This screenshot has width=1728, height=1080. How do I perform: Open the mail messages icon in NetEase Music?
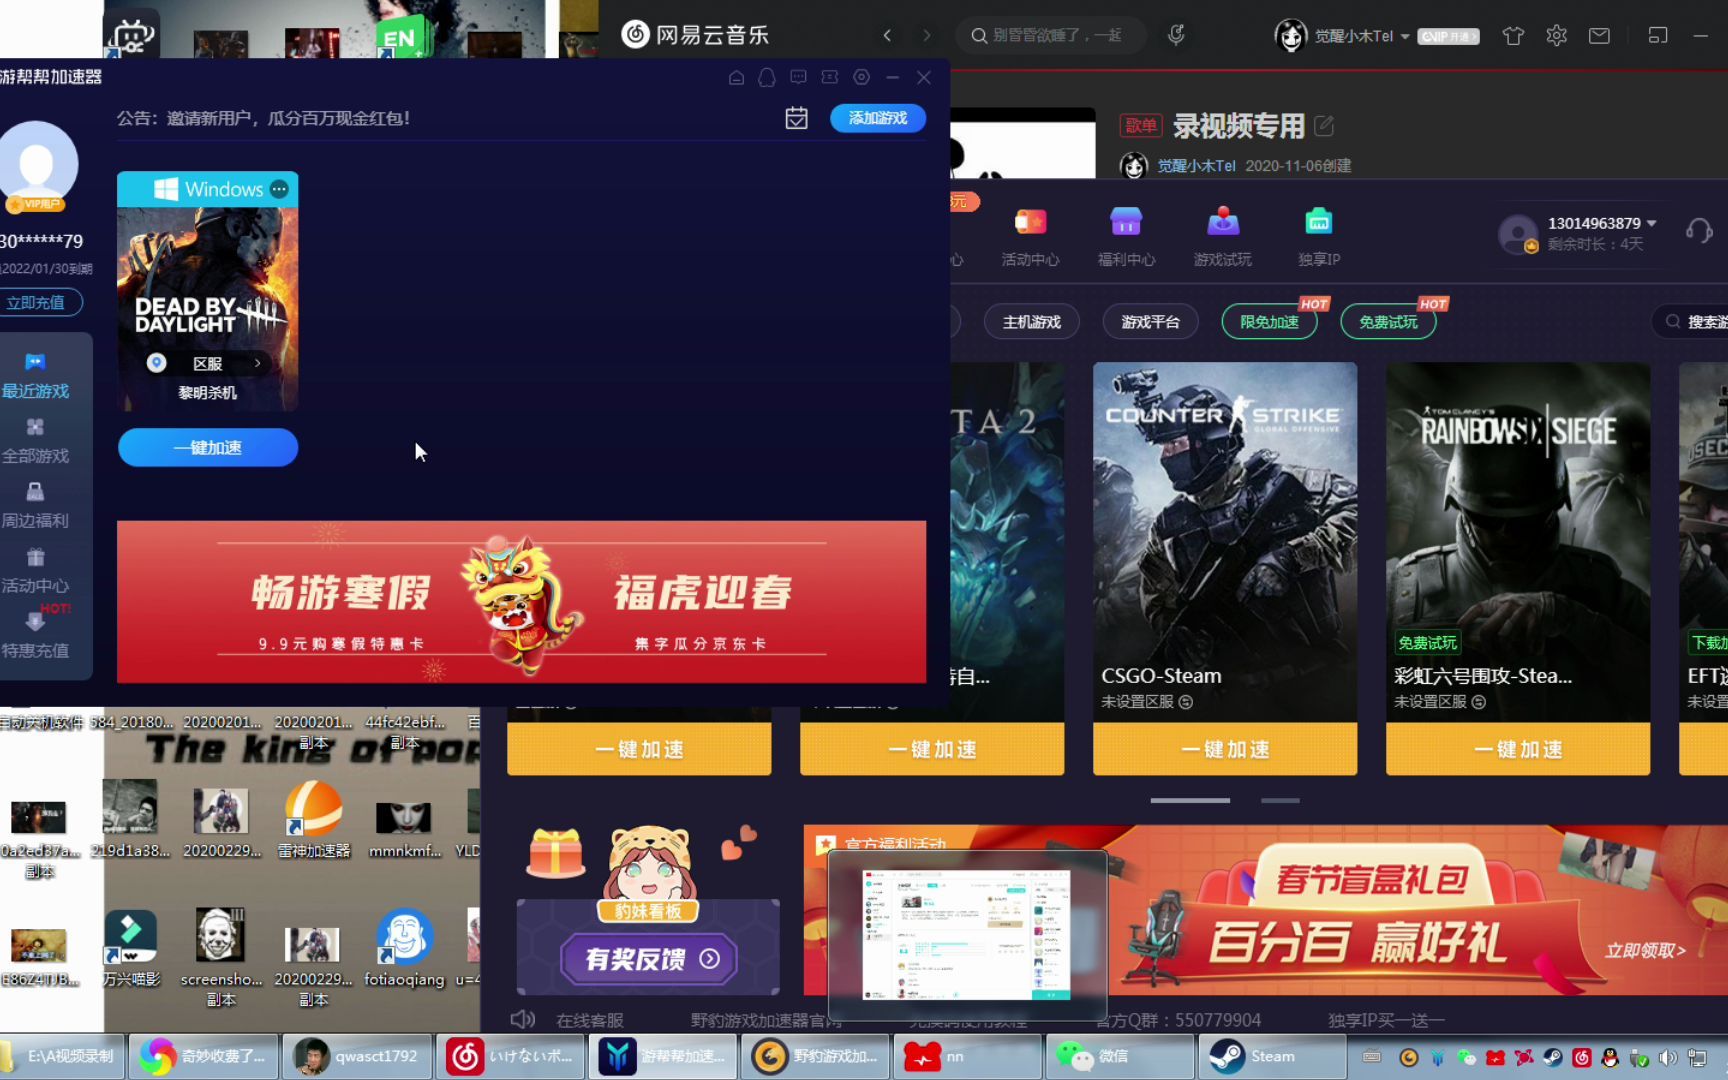click(1599, 35)
